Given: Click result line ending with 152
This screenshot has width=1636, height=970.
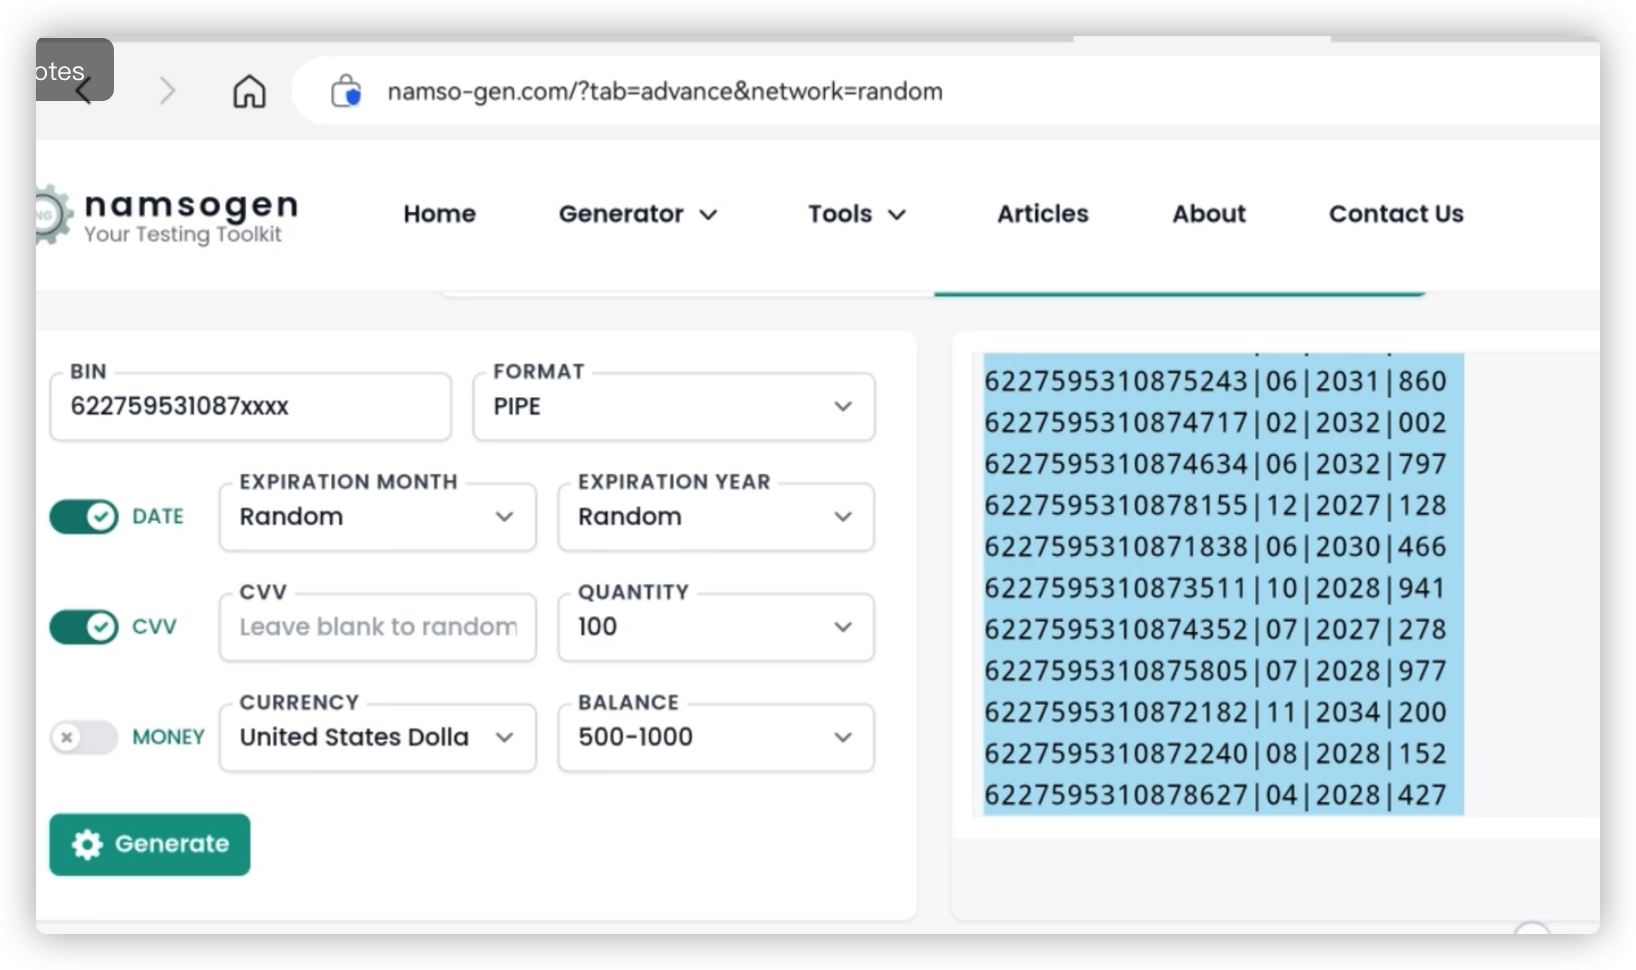Looking at the screenshot, I should (1215, 753).
